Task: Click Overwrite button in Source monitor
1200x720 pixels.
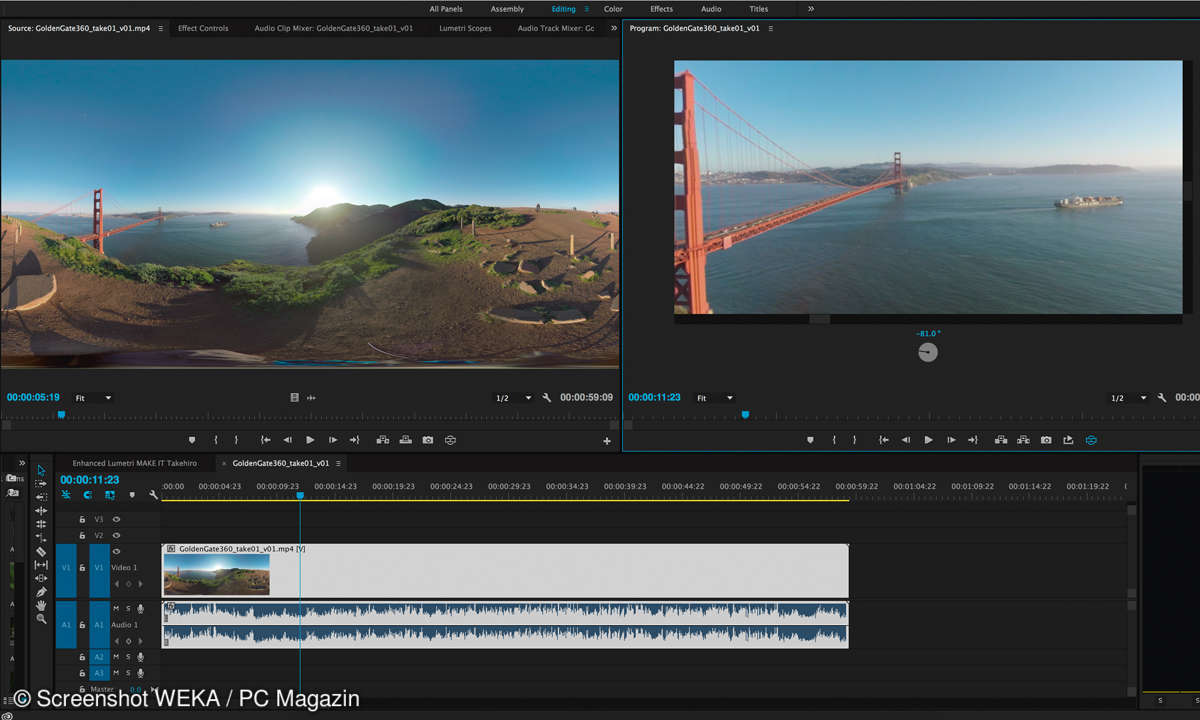Action: [x=405, y=440]
